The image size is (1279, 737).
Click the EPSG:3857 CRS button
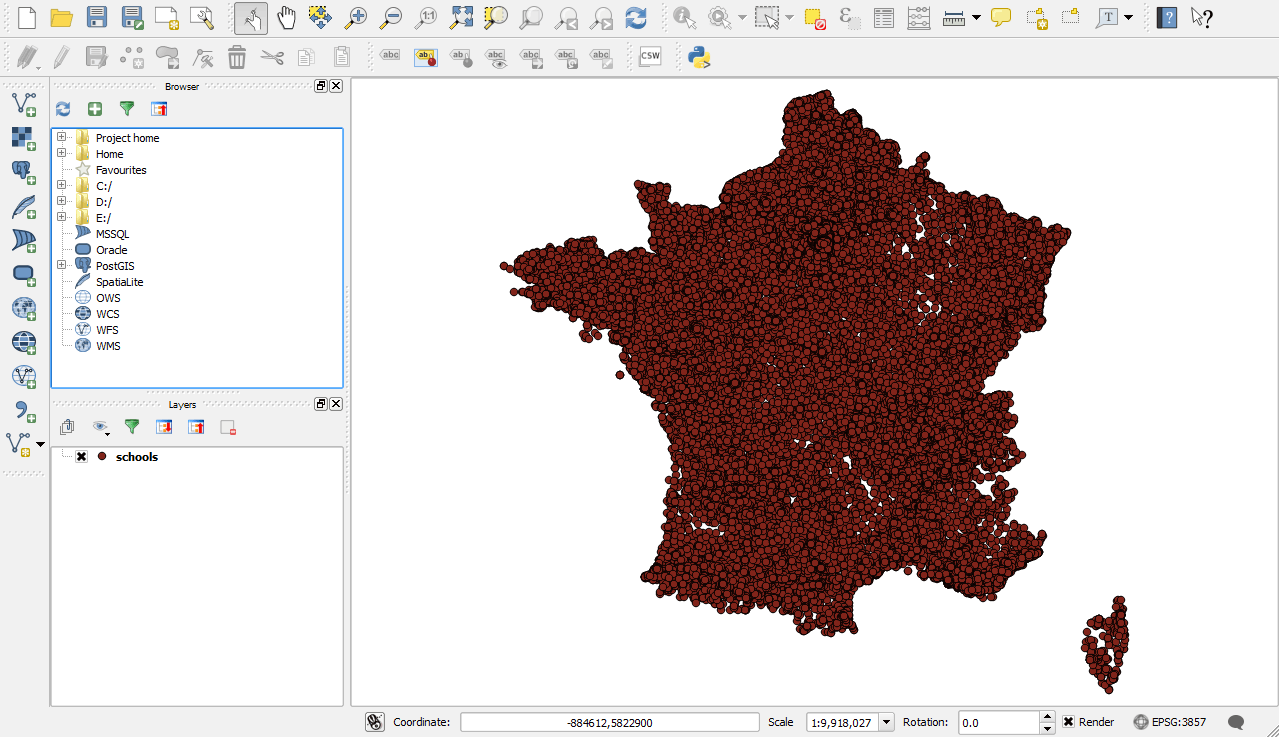tap(1170, 722)
